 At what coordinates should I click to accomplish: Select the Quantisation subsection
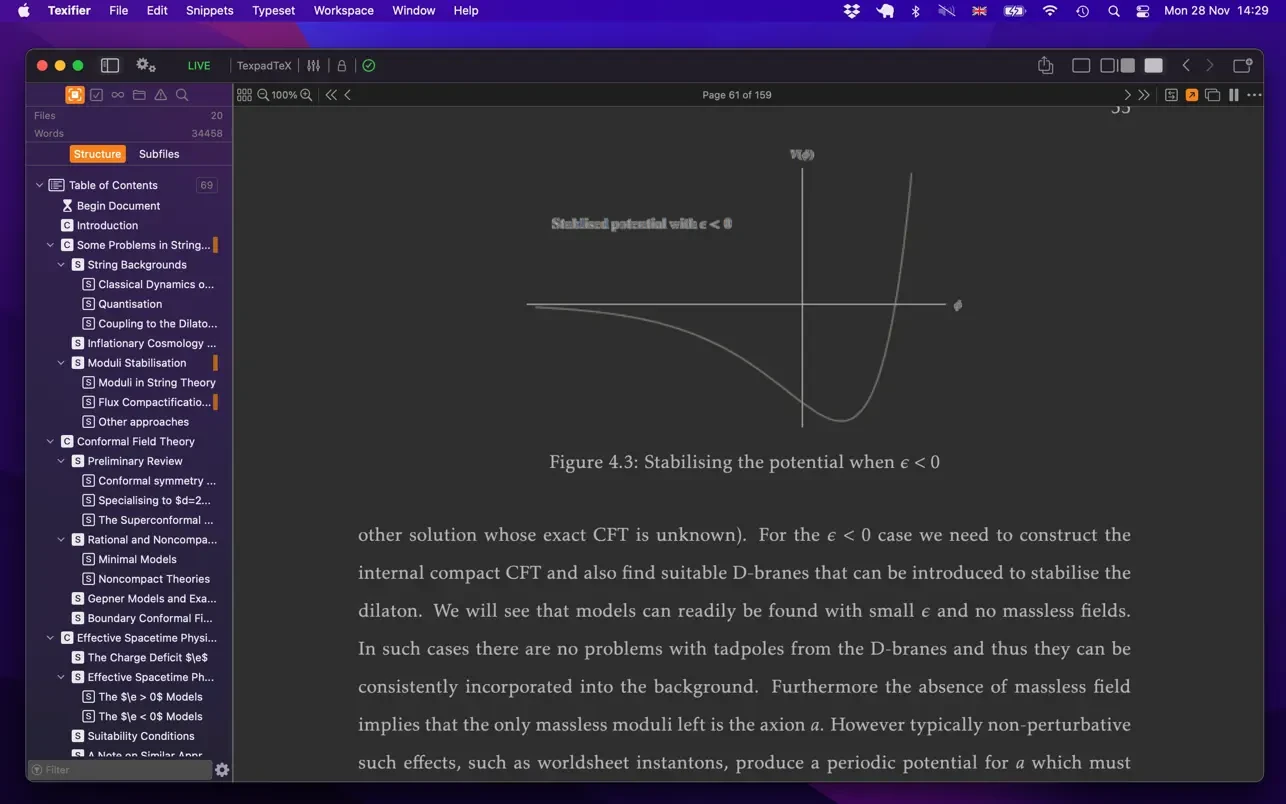128,304
